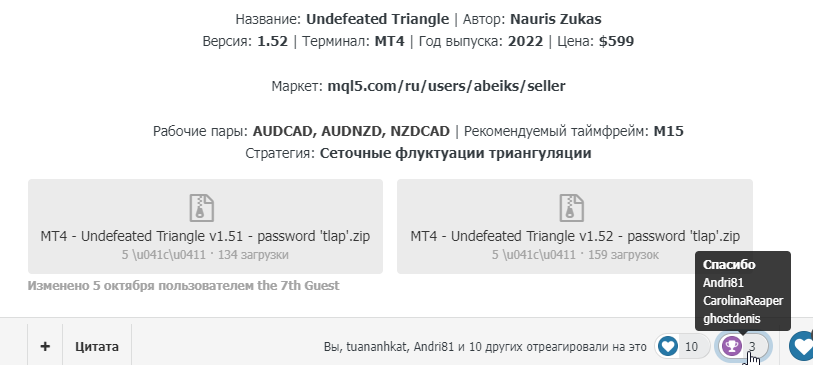Click the author name Nauris Zukas

click(556, 20)
